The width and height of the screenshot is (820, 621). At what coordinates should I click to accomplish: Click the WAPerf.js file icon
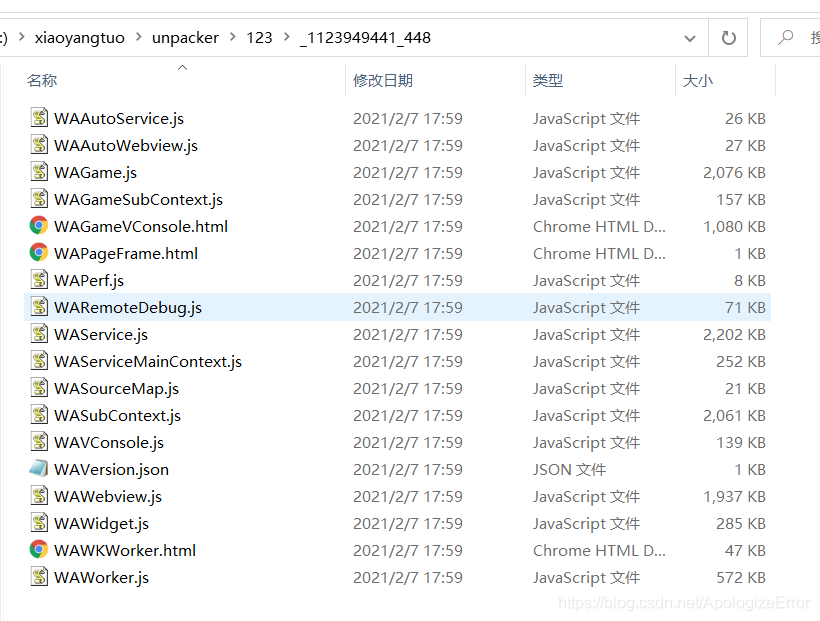point(39,280)
